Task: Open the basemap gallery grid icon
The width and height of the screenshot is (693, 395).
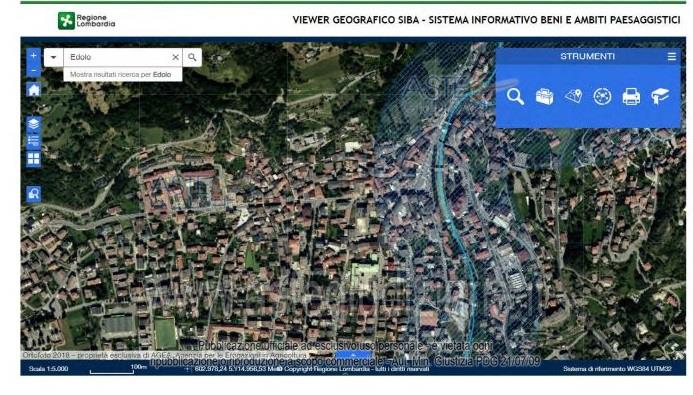Action: click(34, 159)
